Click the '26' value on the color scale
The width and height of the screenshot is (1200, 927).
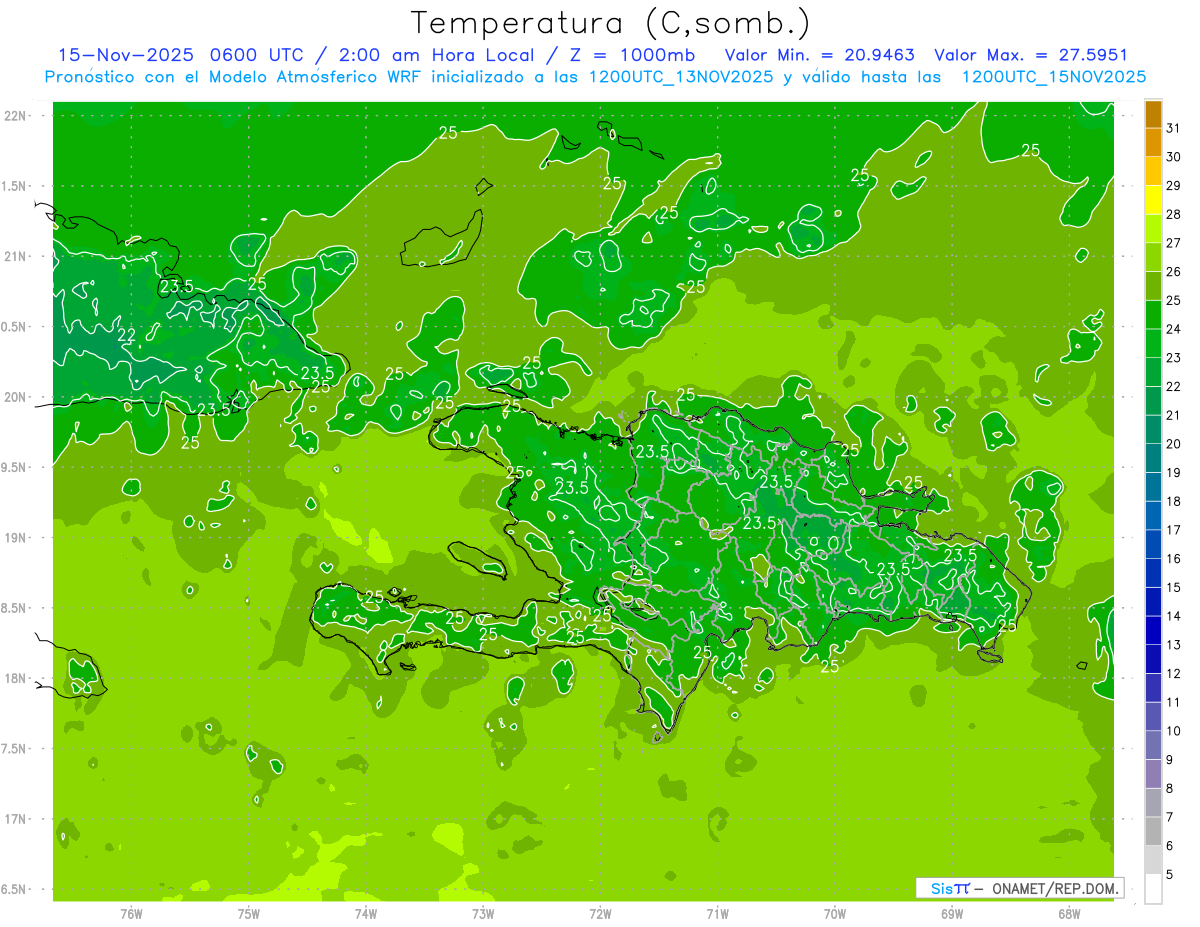coord(1174,272)
